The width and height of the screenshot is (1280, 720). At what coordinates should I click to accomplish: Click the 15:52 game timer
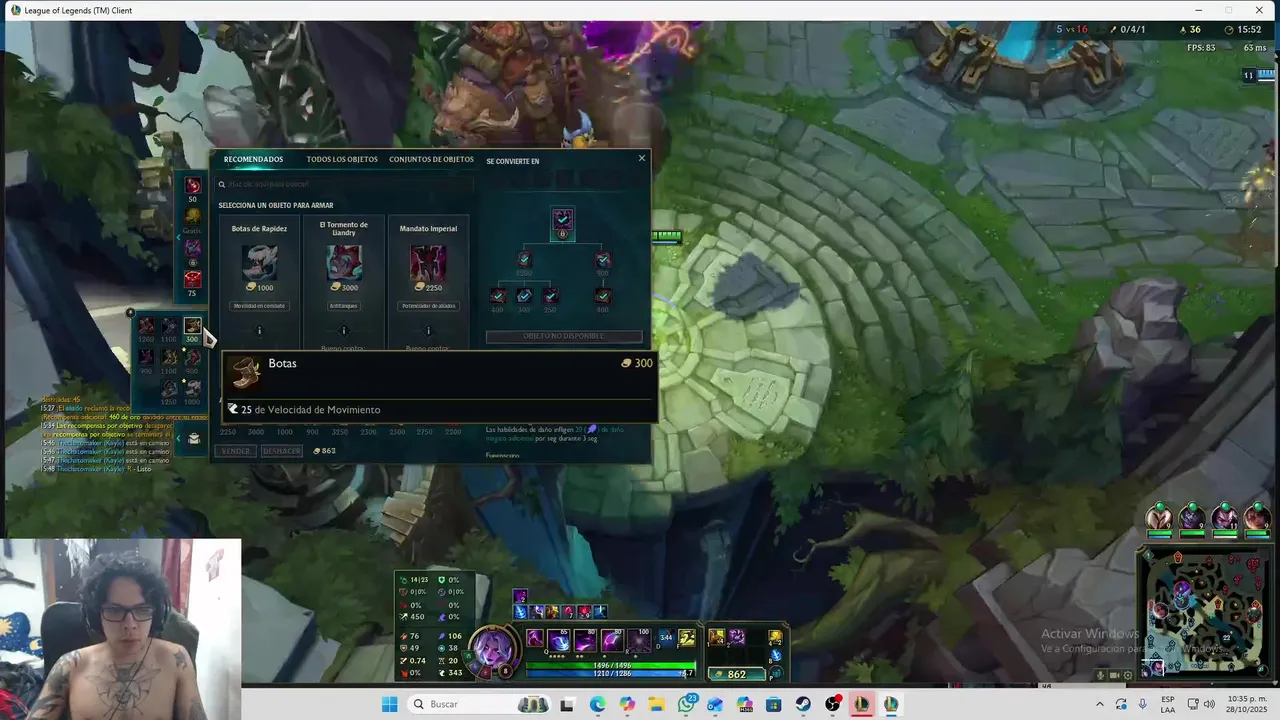pyautogui.click(x=1250, y=30)
